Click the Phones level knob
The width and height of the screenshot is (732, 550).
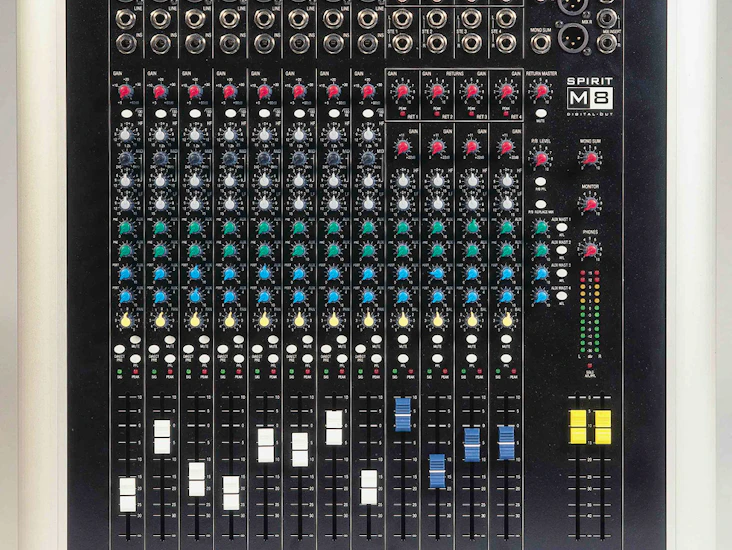(591, 250)
